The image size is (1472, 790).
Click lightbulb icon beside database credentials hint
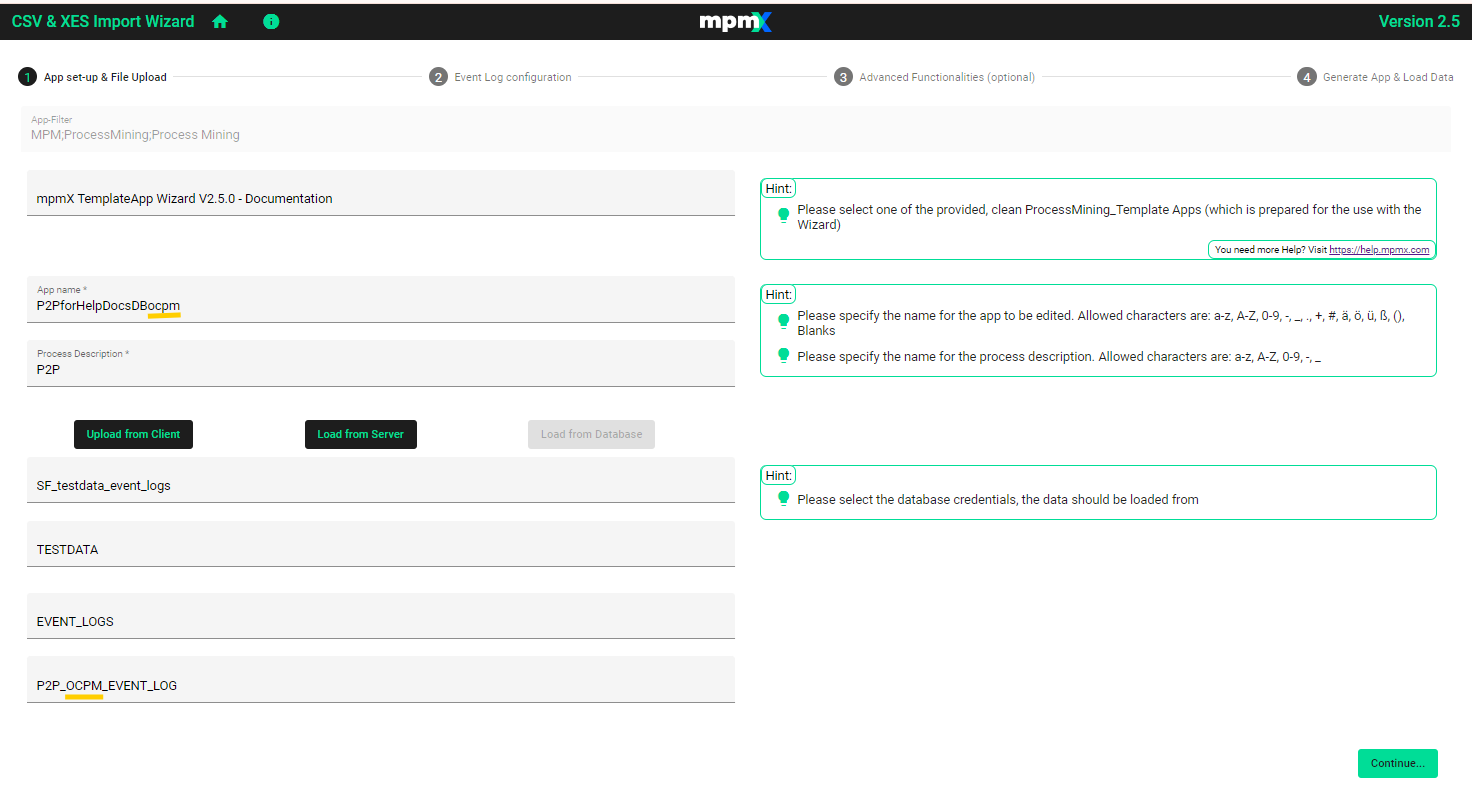783,498
